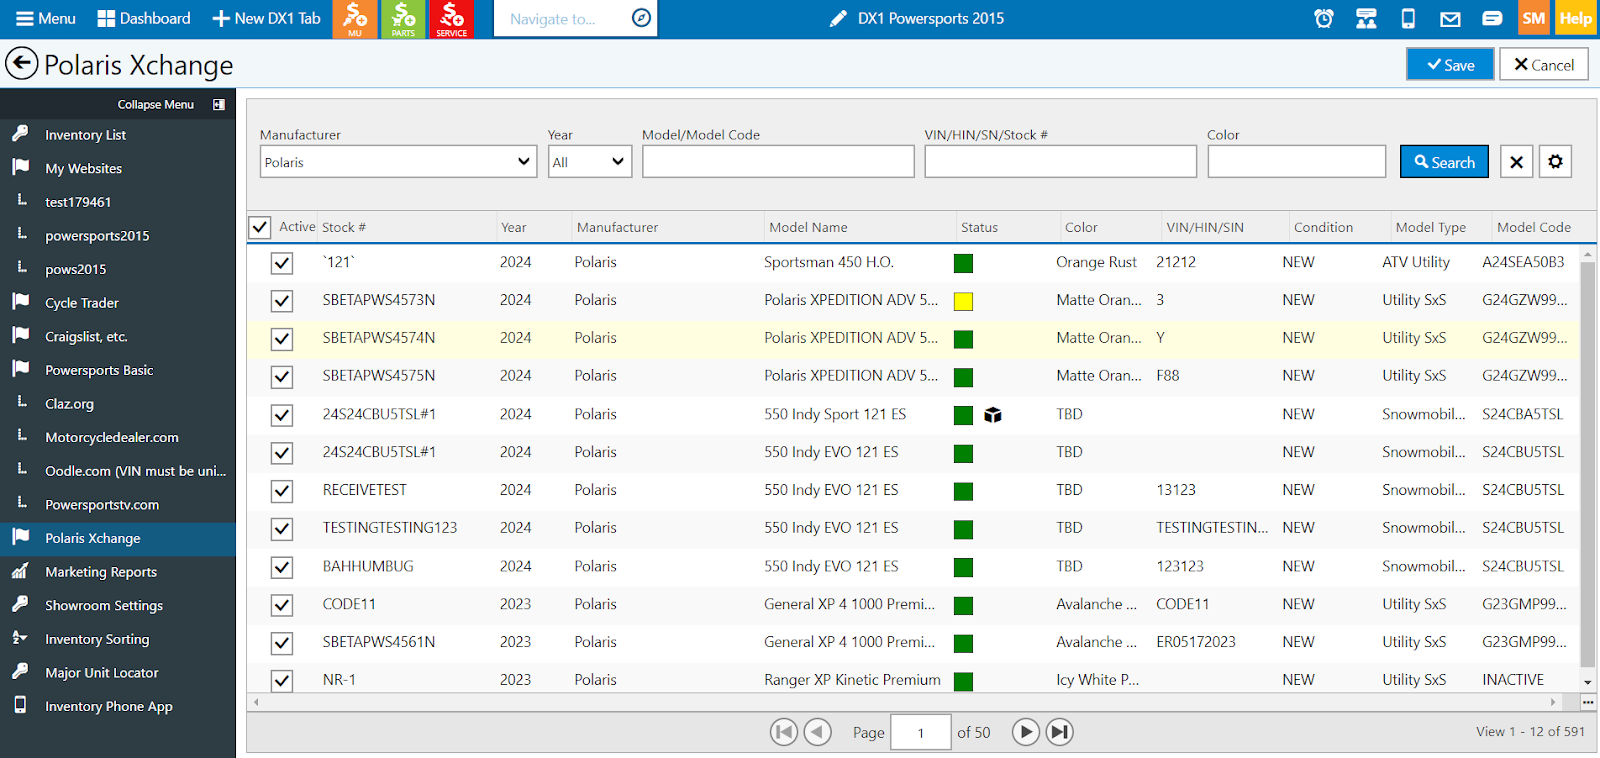Screen dimensions: 1600x758
Task: Open the MU sales icon
Action: tap(355, 19)
